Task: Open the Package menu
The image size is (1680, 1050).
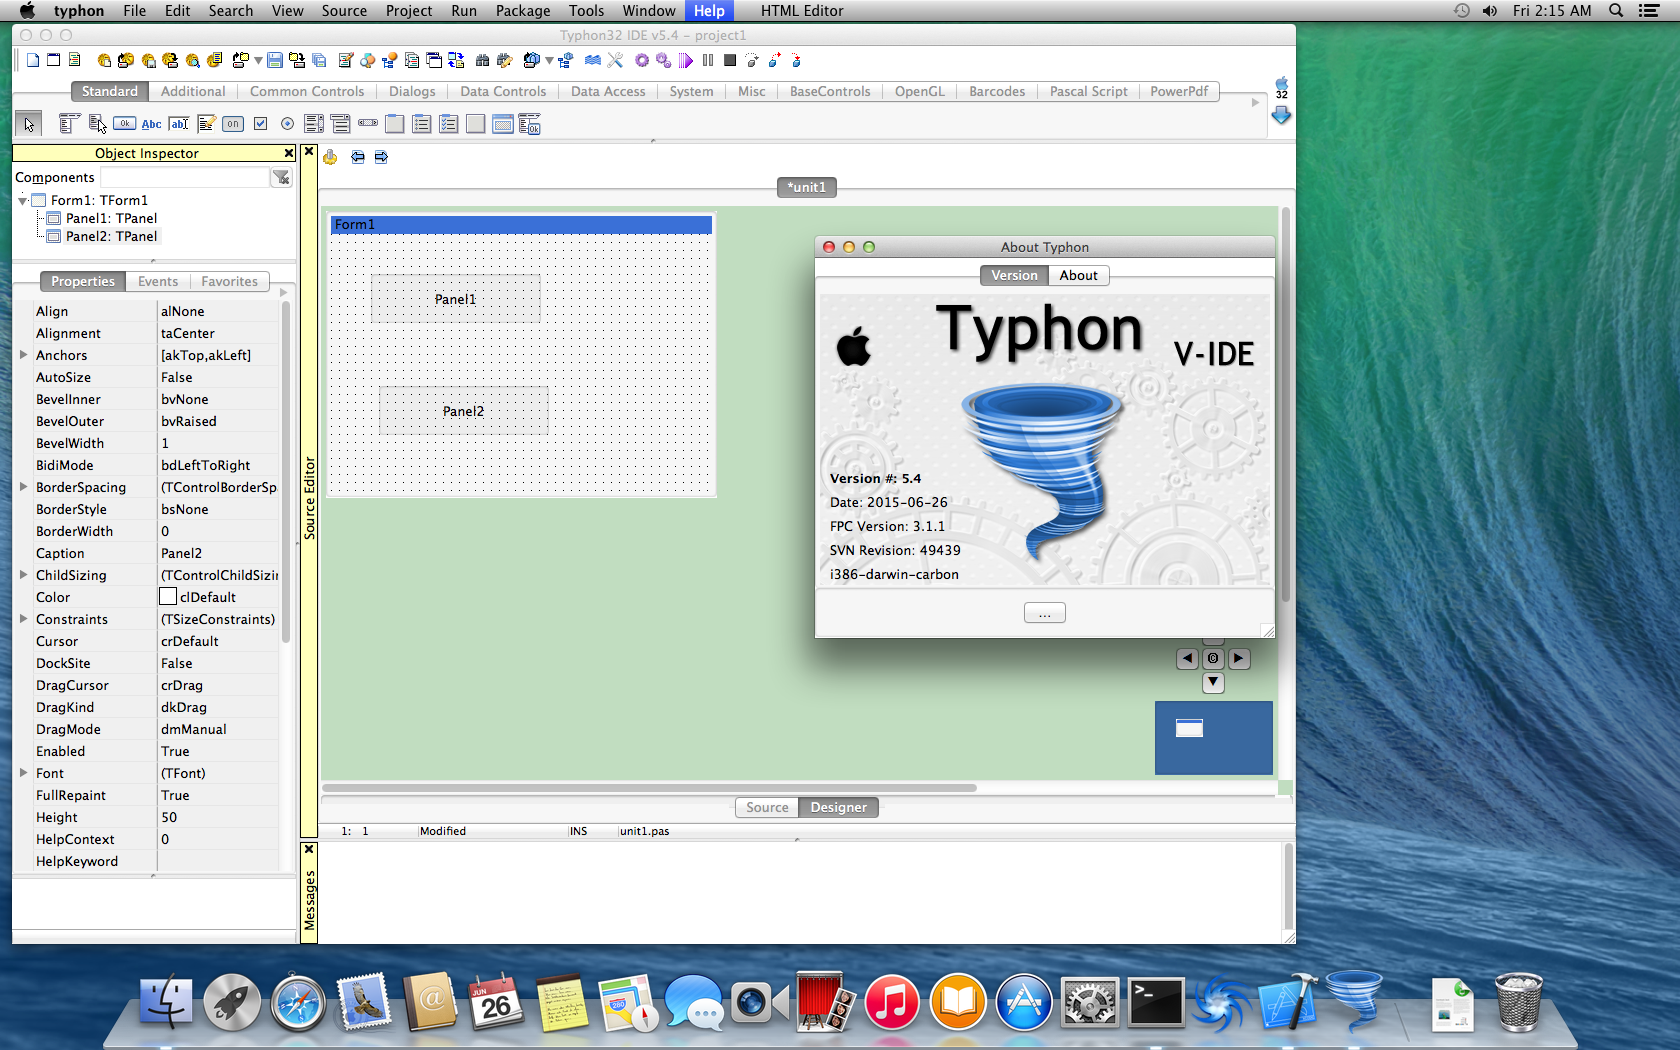Action: [523, 11]
